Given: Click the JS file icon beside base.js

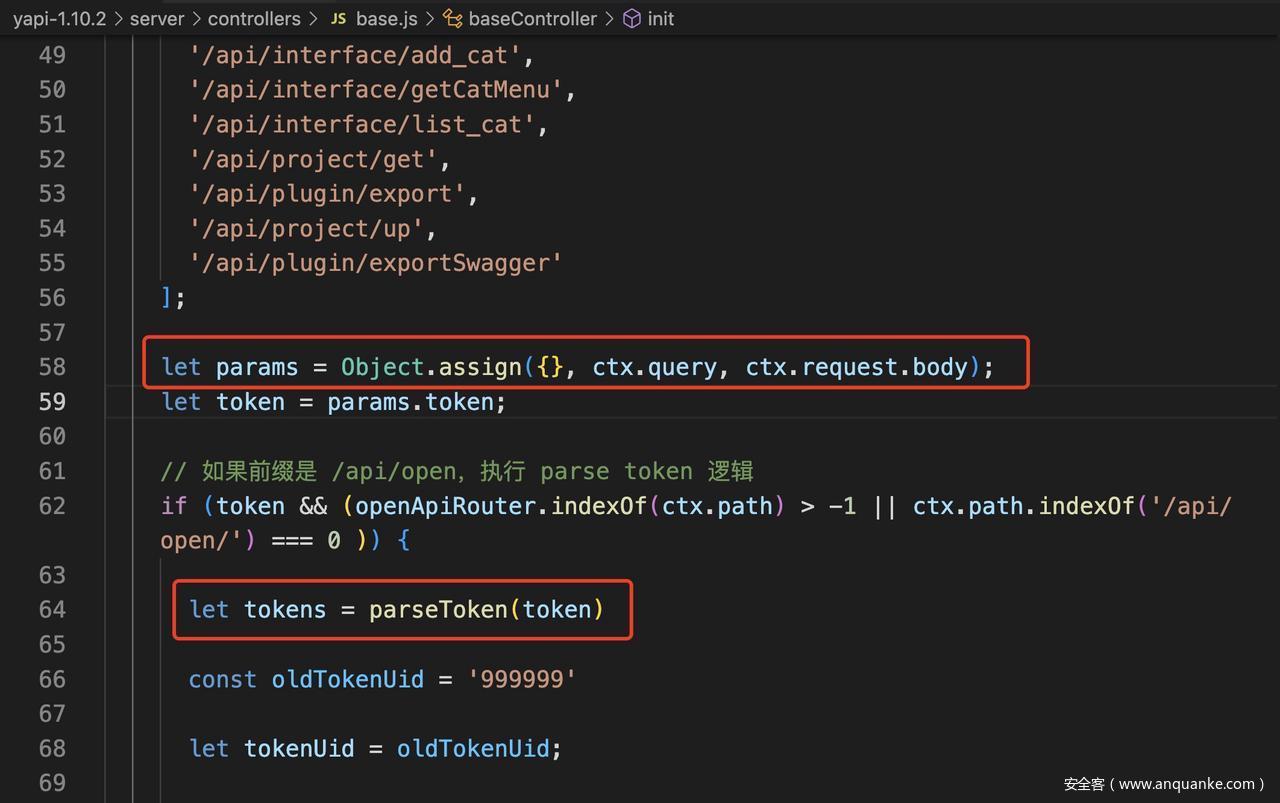Looking at the screenshot, I should coord(338,19).
